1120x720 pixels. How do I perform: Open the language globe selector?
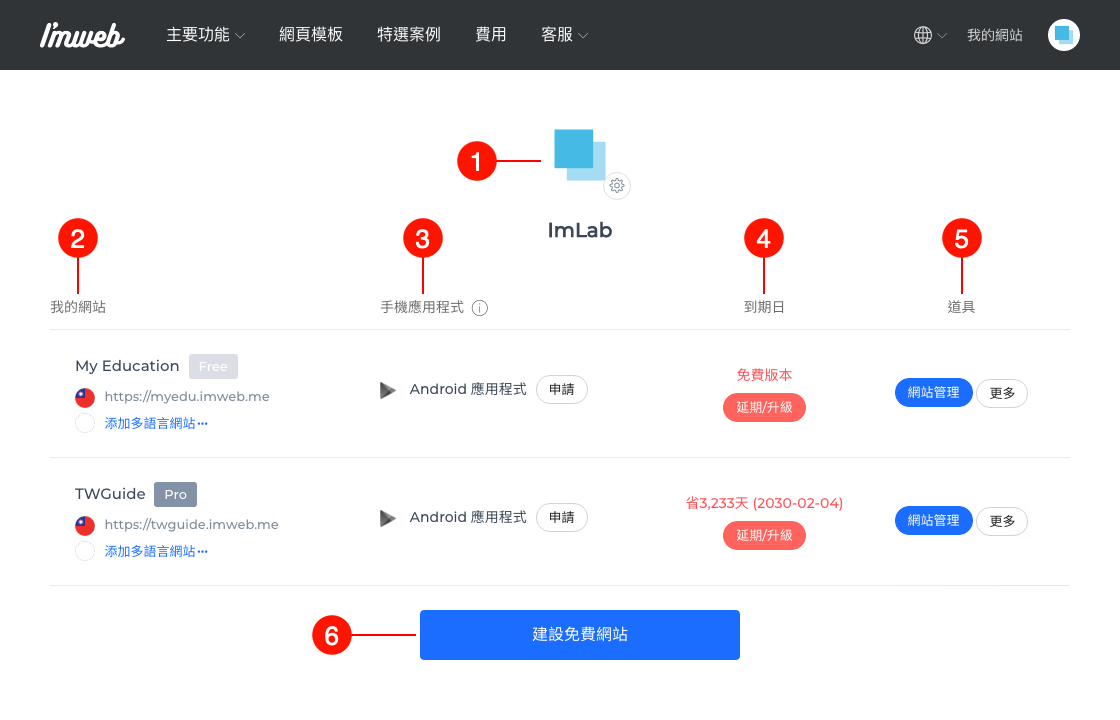click(930, 35)
